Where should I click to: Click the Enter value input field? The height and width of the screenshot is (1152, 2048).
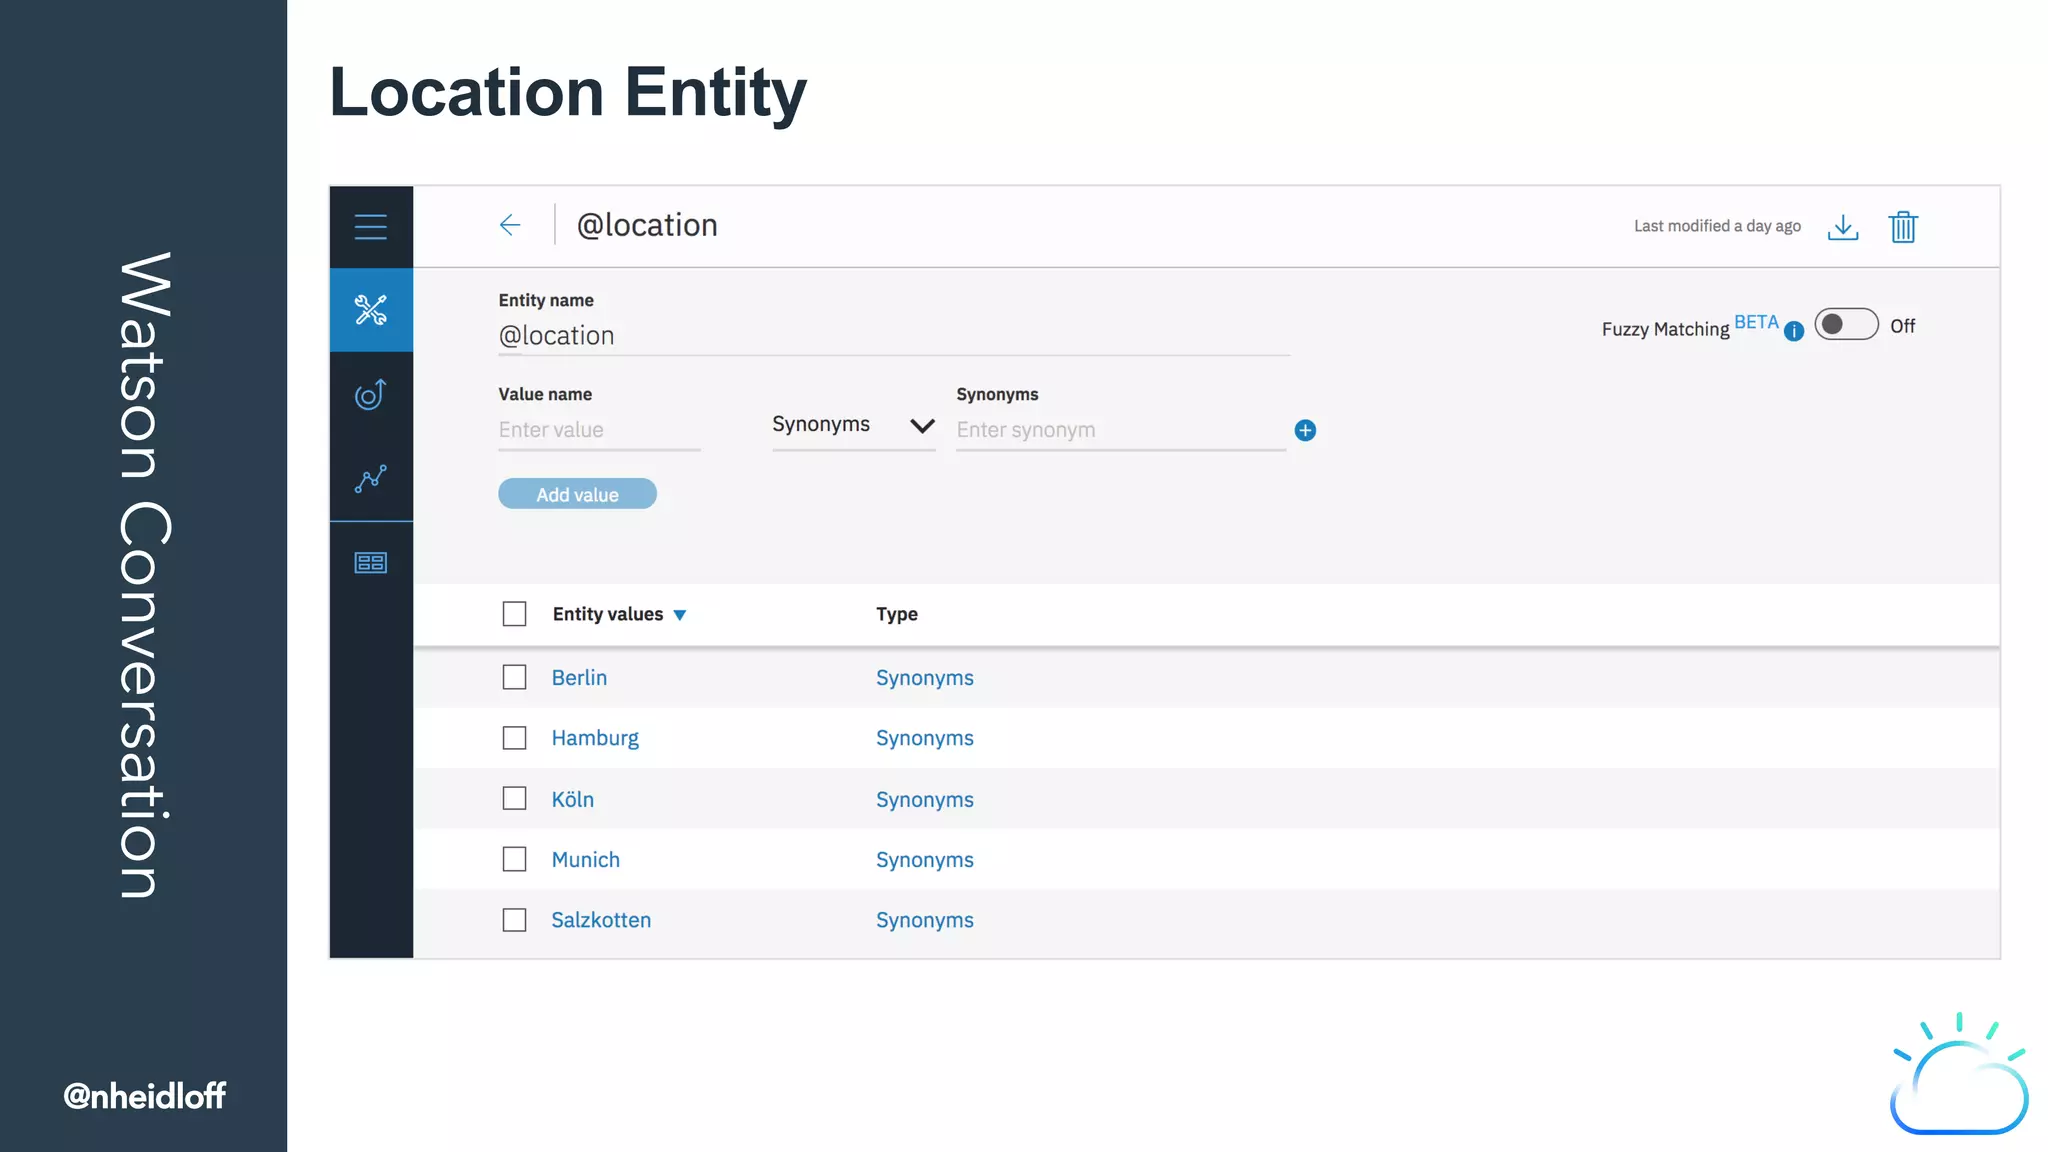point(598,430)
